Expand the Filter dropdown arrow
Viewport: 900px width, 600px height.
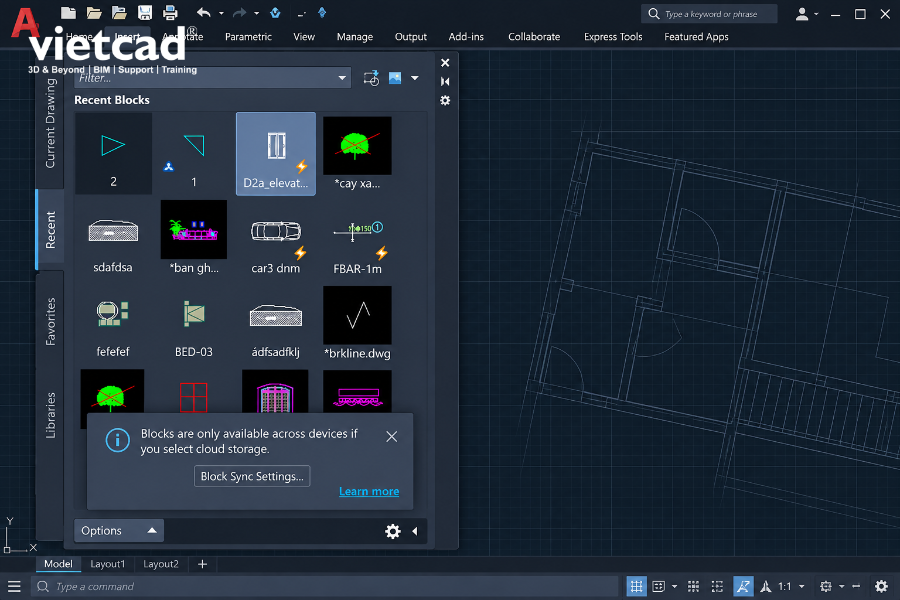tap(342, 78)
